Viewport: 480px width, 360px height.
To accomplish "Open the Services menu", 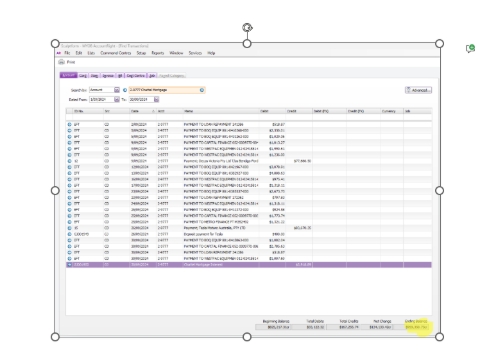I will pyautogui.click(x=195, y=53).
